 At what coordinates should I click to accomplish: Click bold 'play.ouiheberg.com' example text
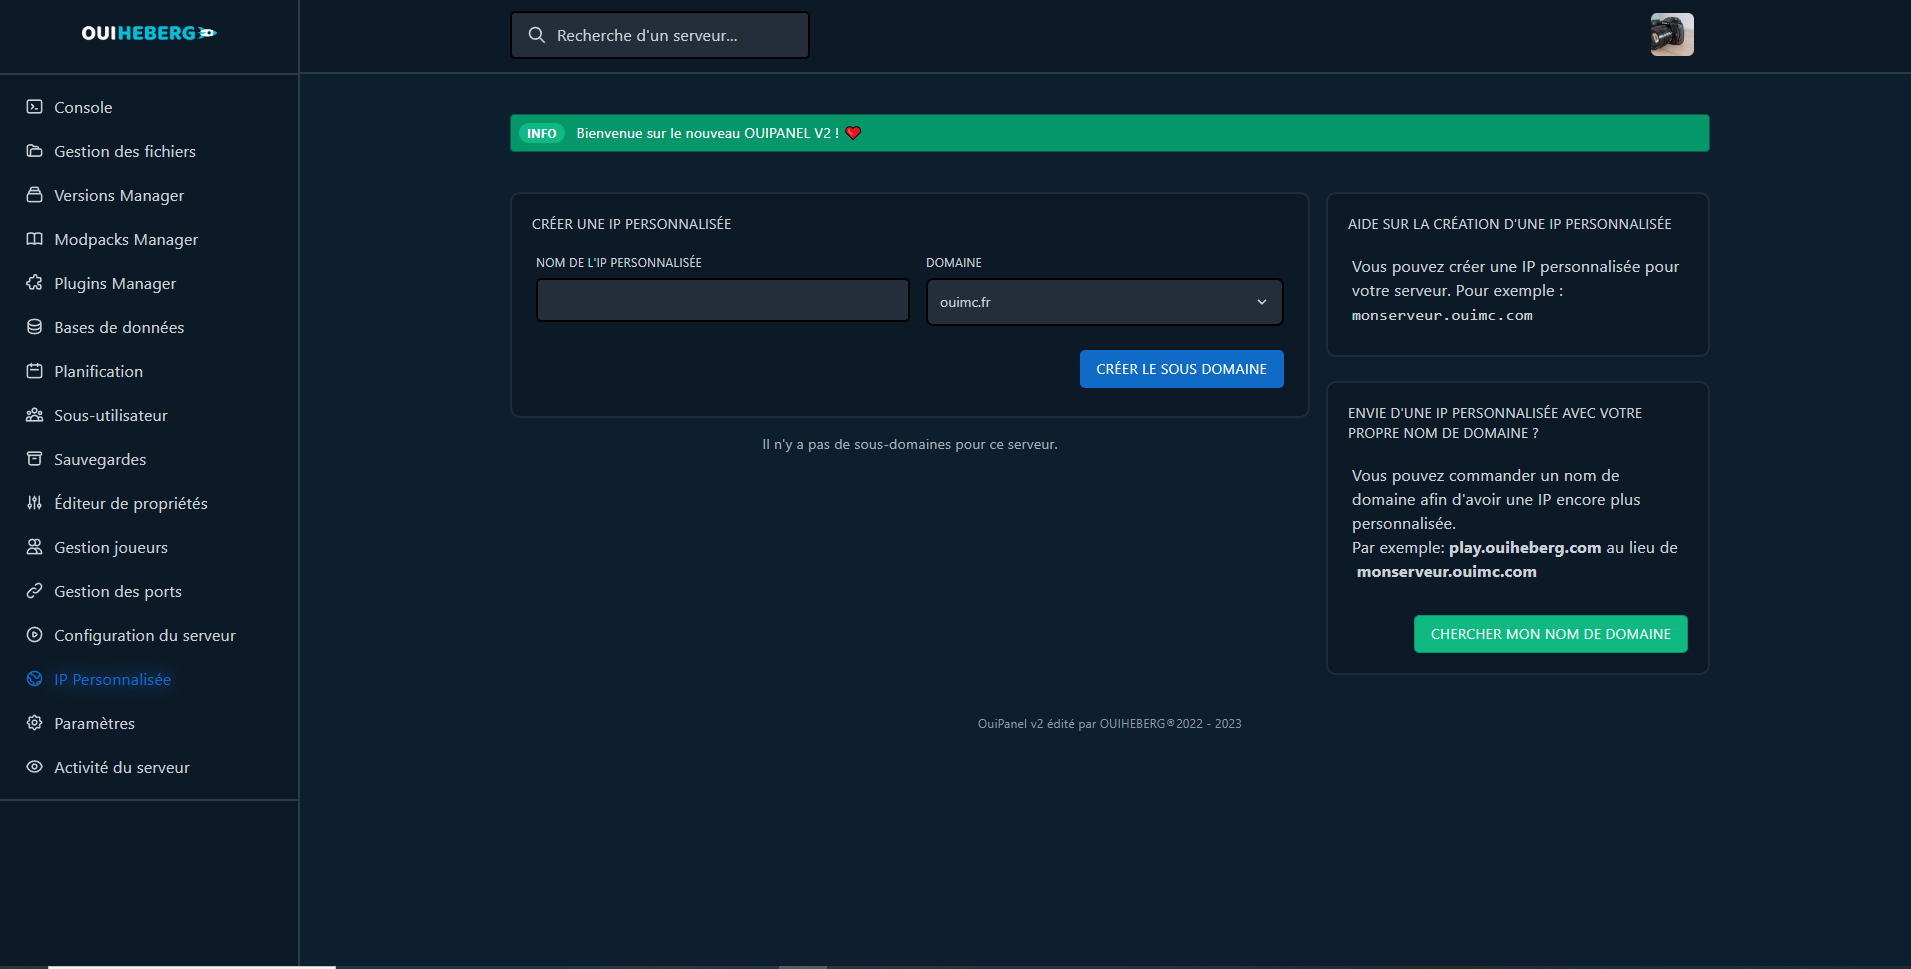1525,547
